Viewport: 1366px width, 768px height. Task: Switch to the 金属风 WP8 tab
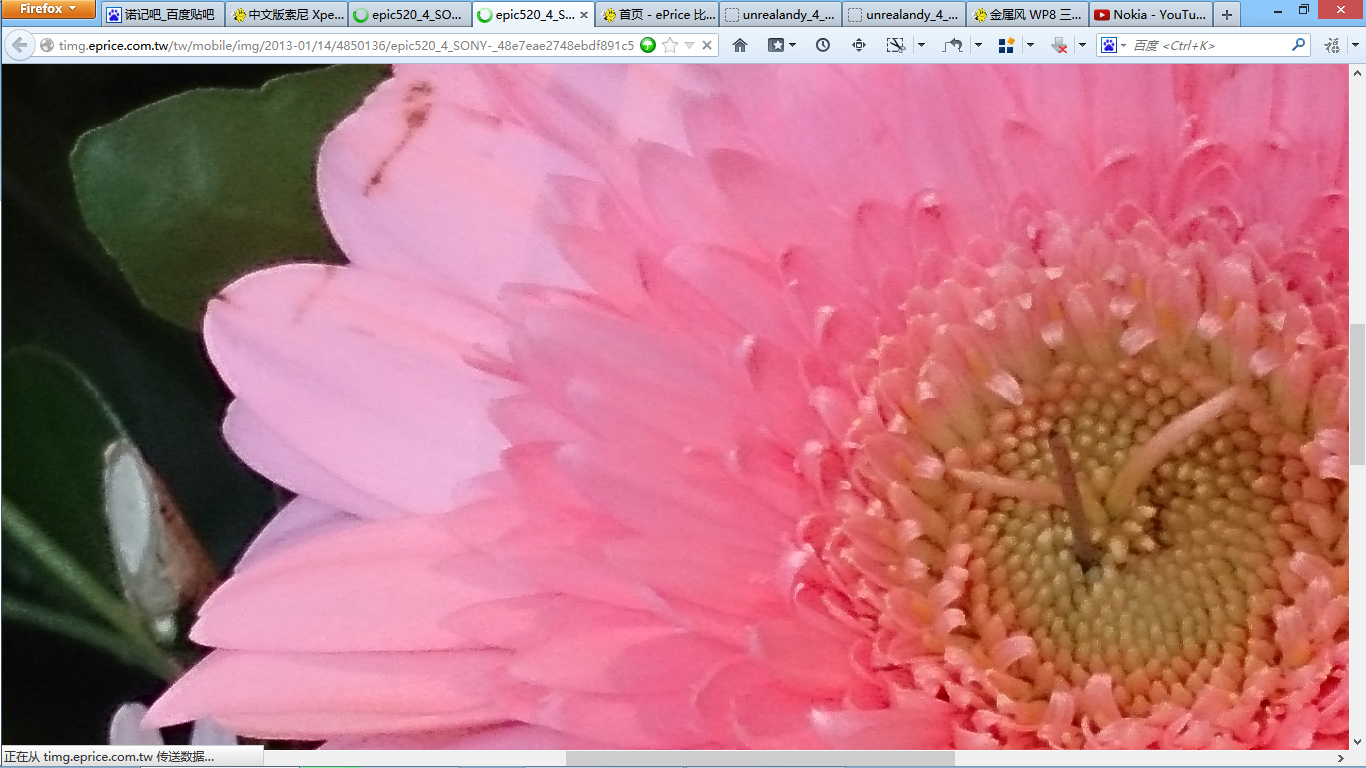[1029, 15]
